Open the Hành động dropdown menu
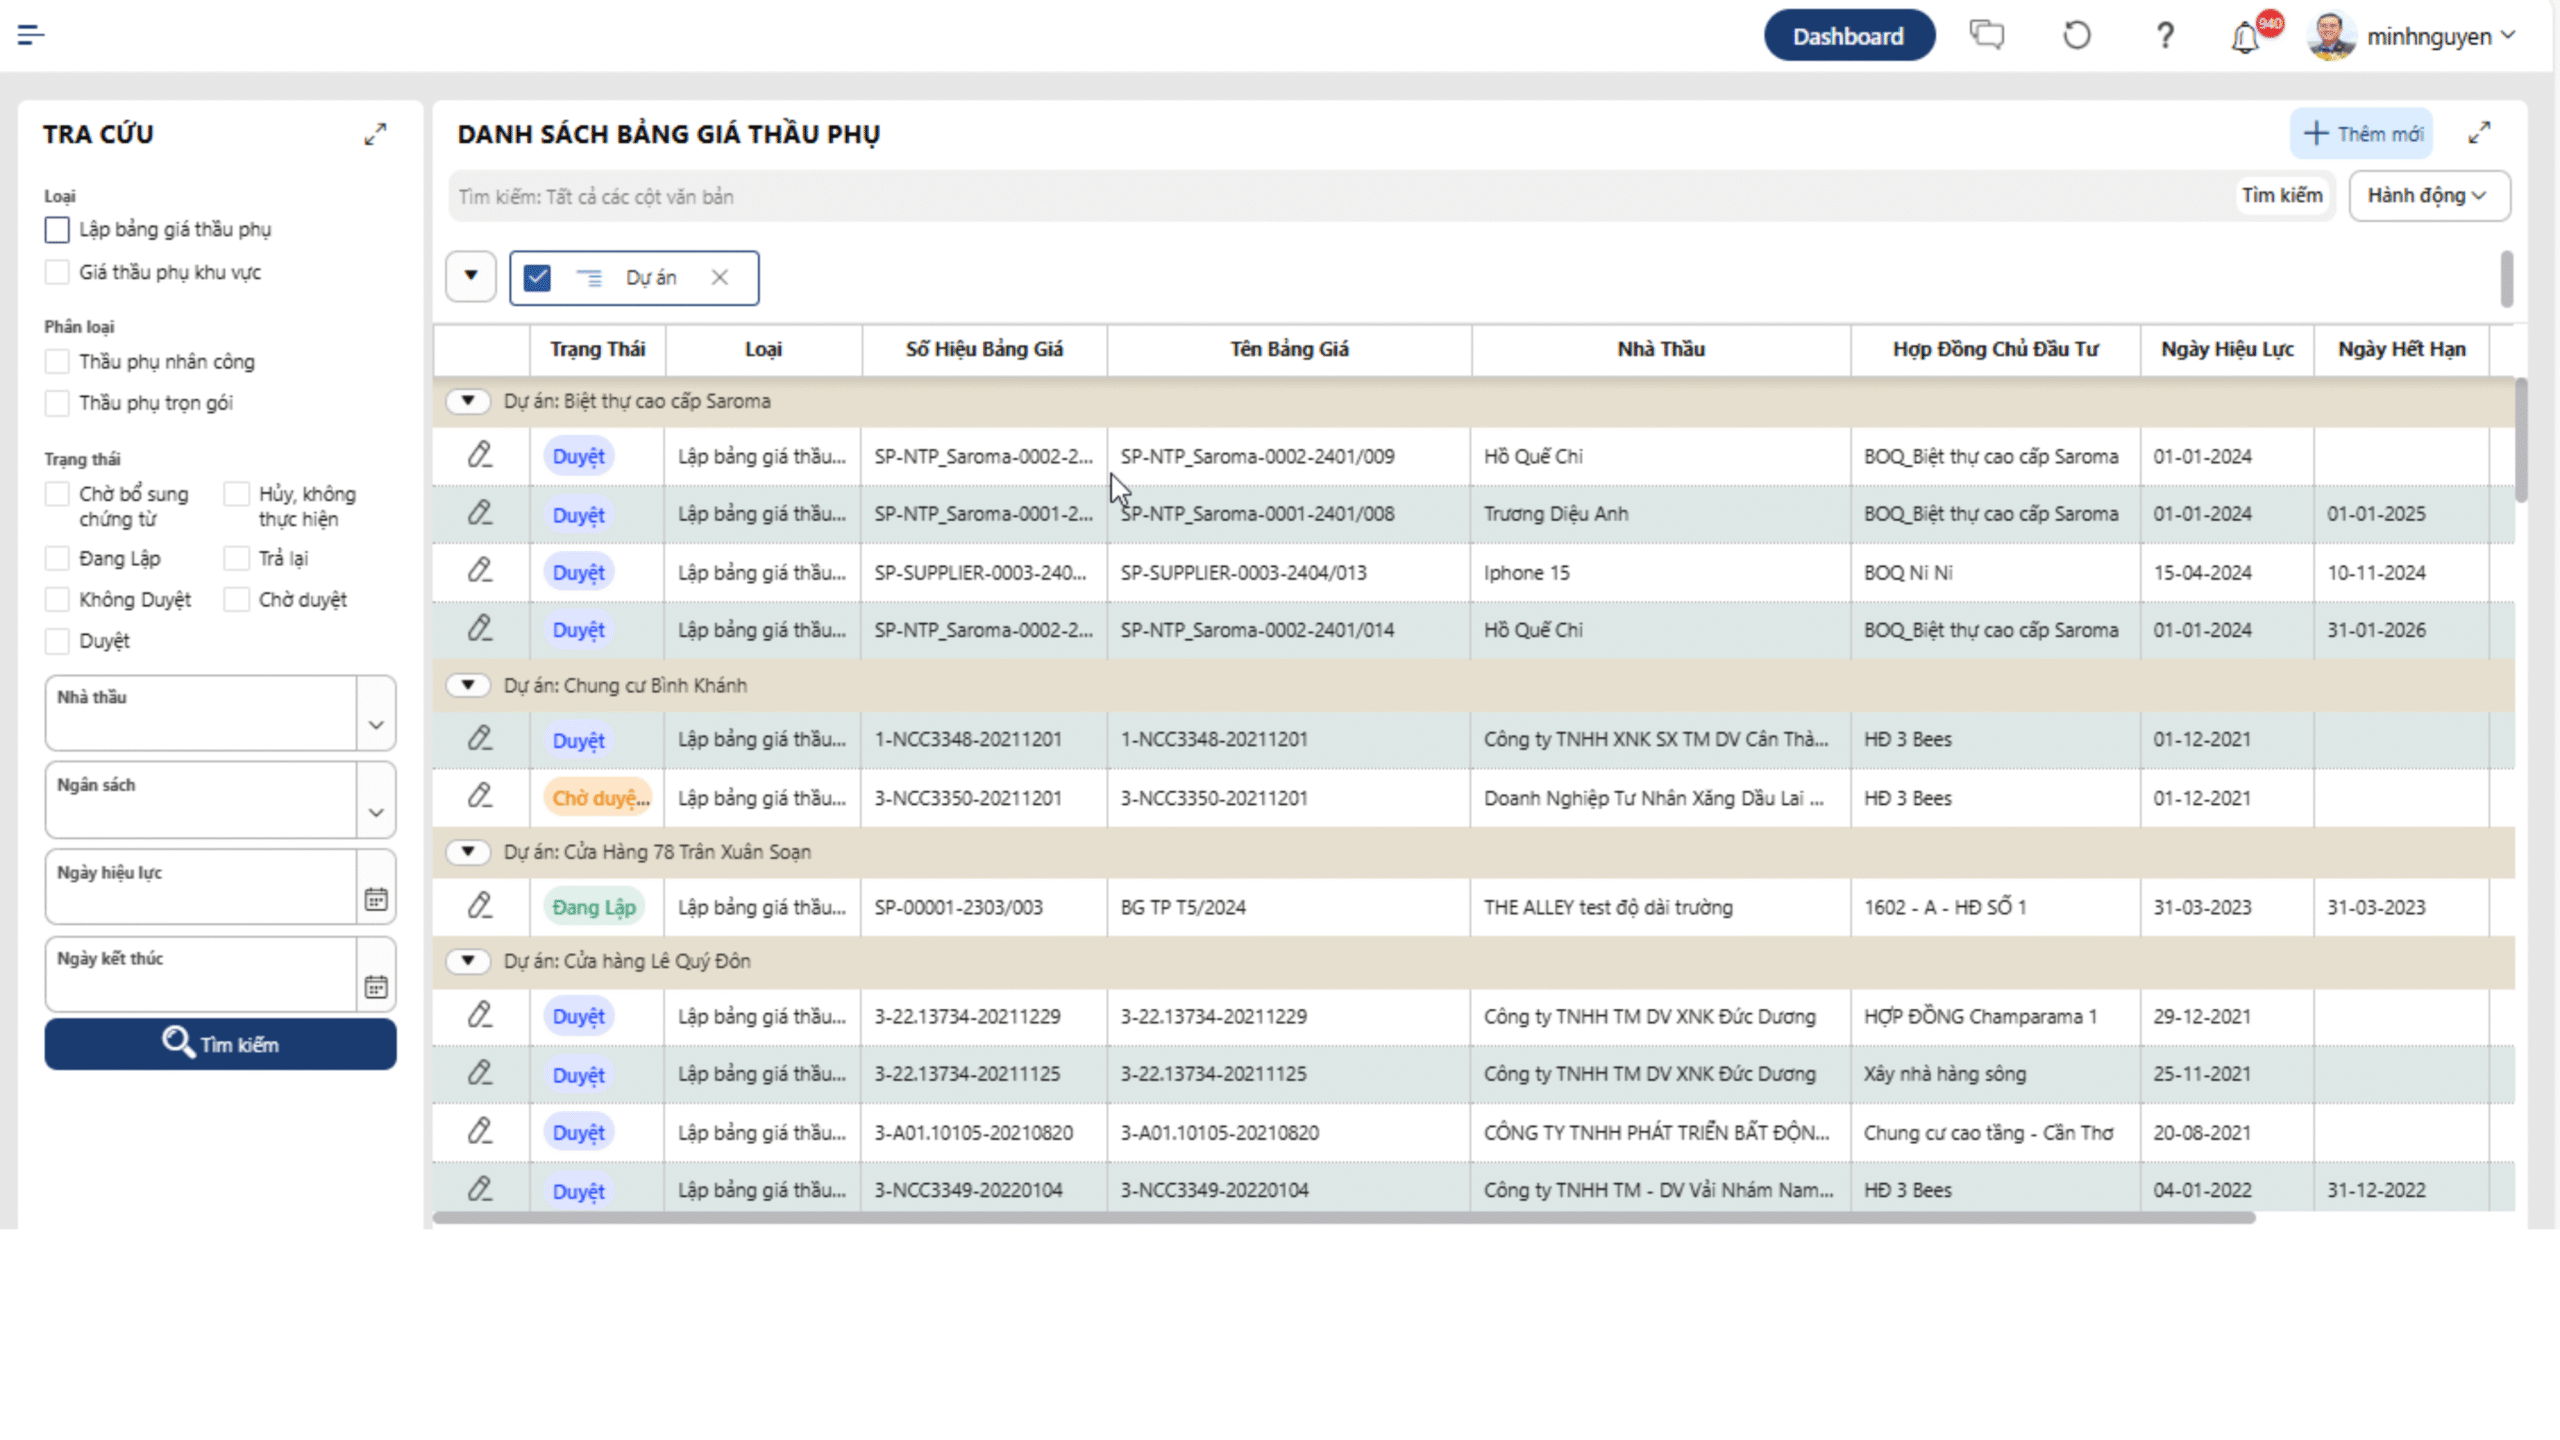This screenshot has height=1440, width=2560. [x=2428, y=196]
